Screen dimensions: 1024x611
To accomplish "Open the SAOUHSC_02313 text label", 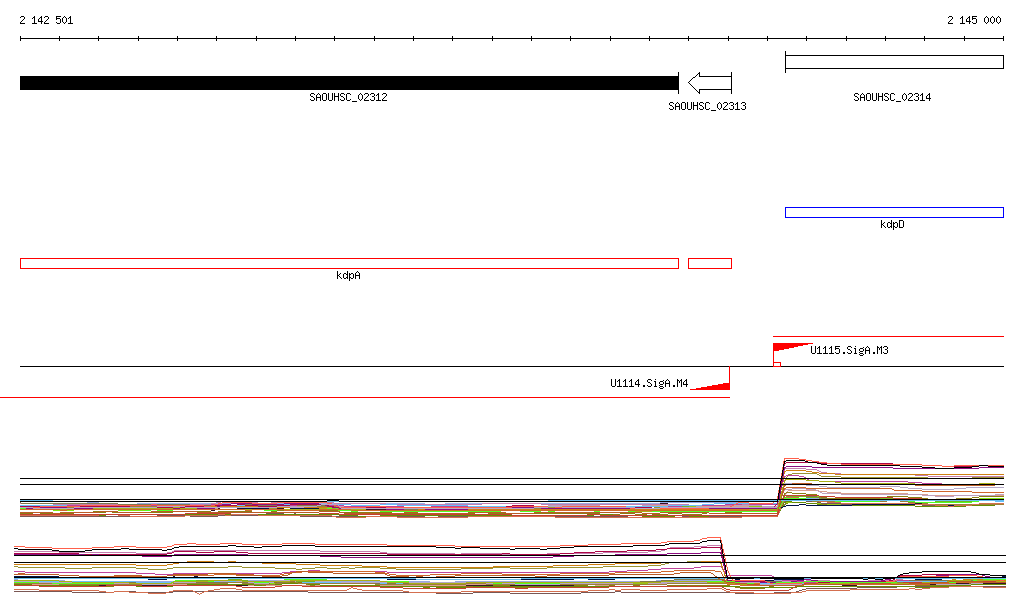I will point(707,106).
